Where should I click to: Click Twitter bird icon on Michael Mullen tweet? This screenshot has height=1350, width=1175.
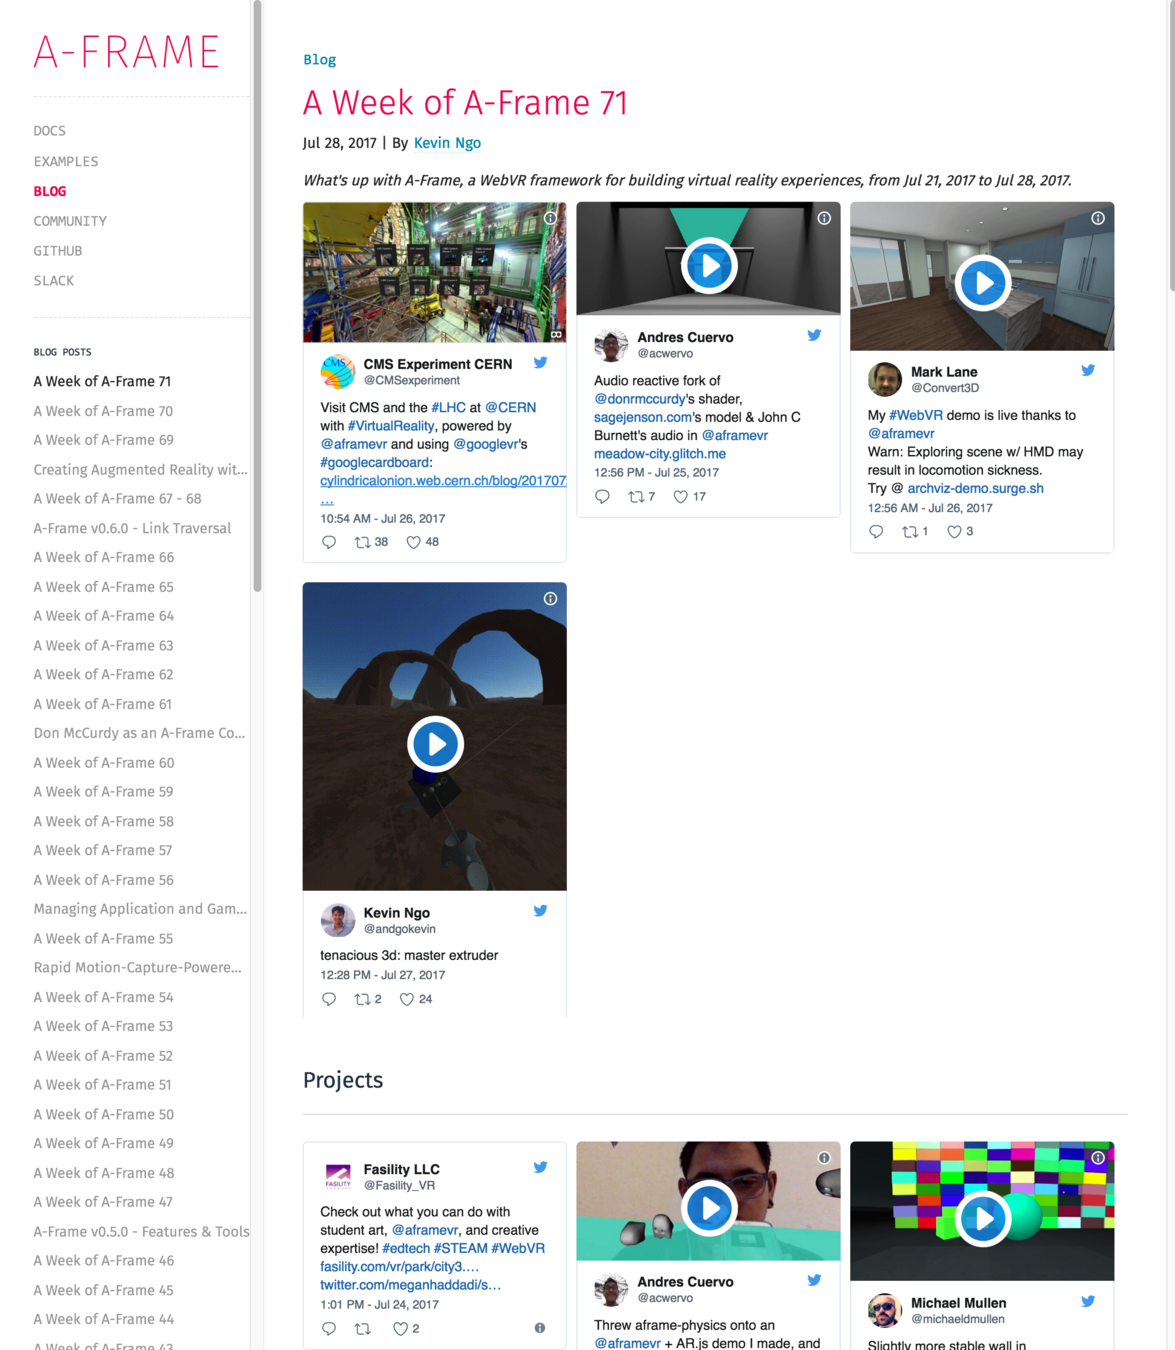click(1088, 1301)
